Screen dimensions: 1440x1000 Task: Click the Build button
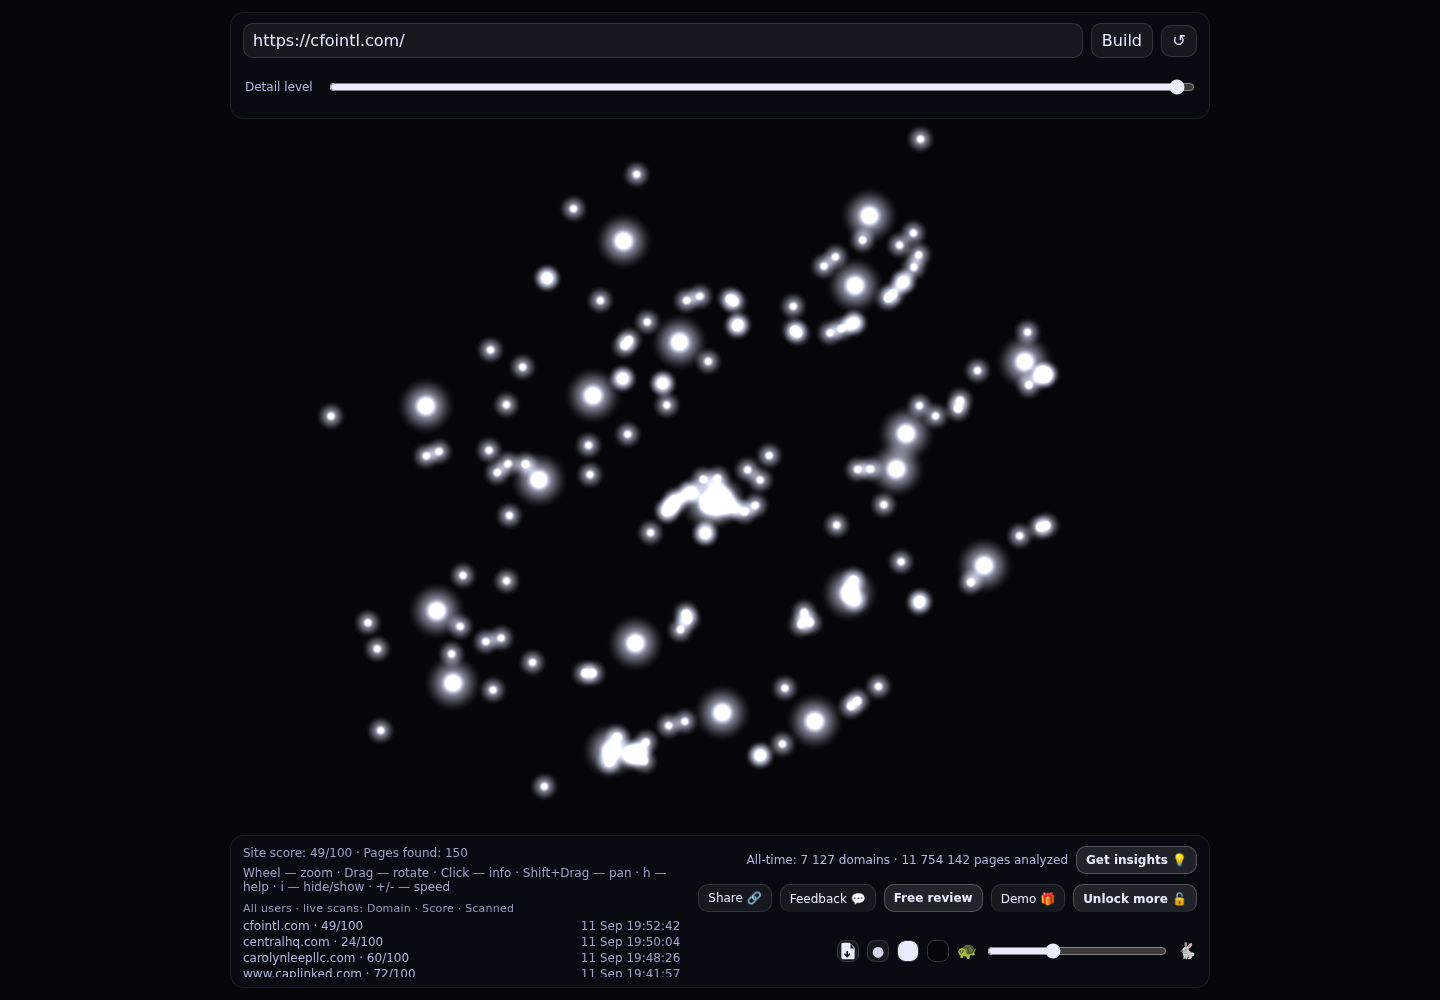1122,41
